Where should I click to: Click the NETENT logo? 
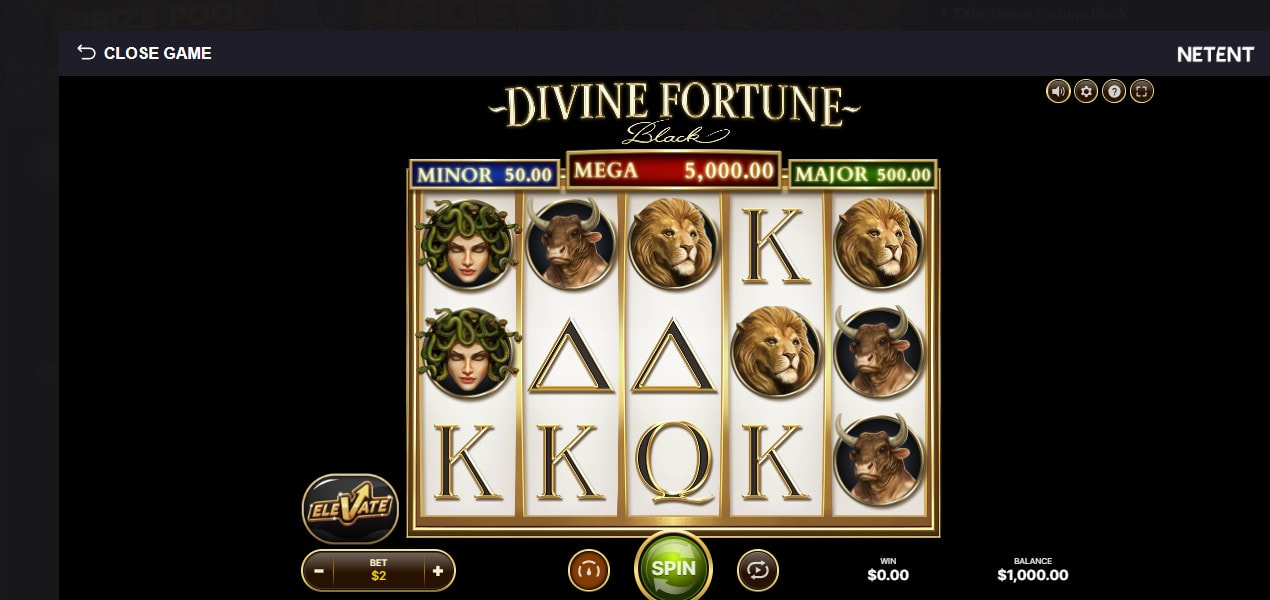(1215, 54)
